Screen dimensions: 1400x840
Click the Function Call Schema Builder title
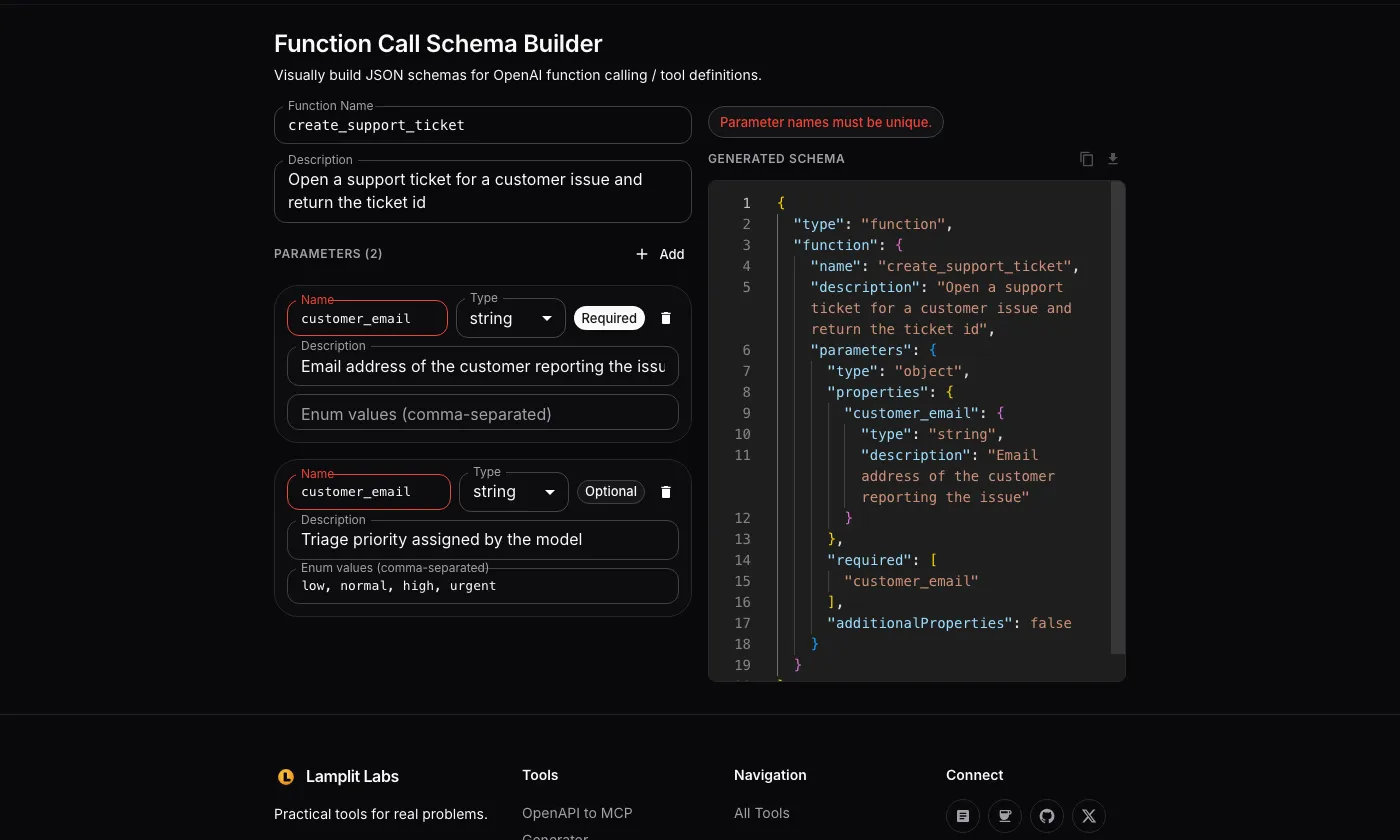[438, 44]
